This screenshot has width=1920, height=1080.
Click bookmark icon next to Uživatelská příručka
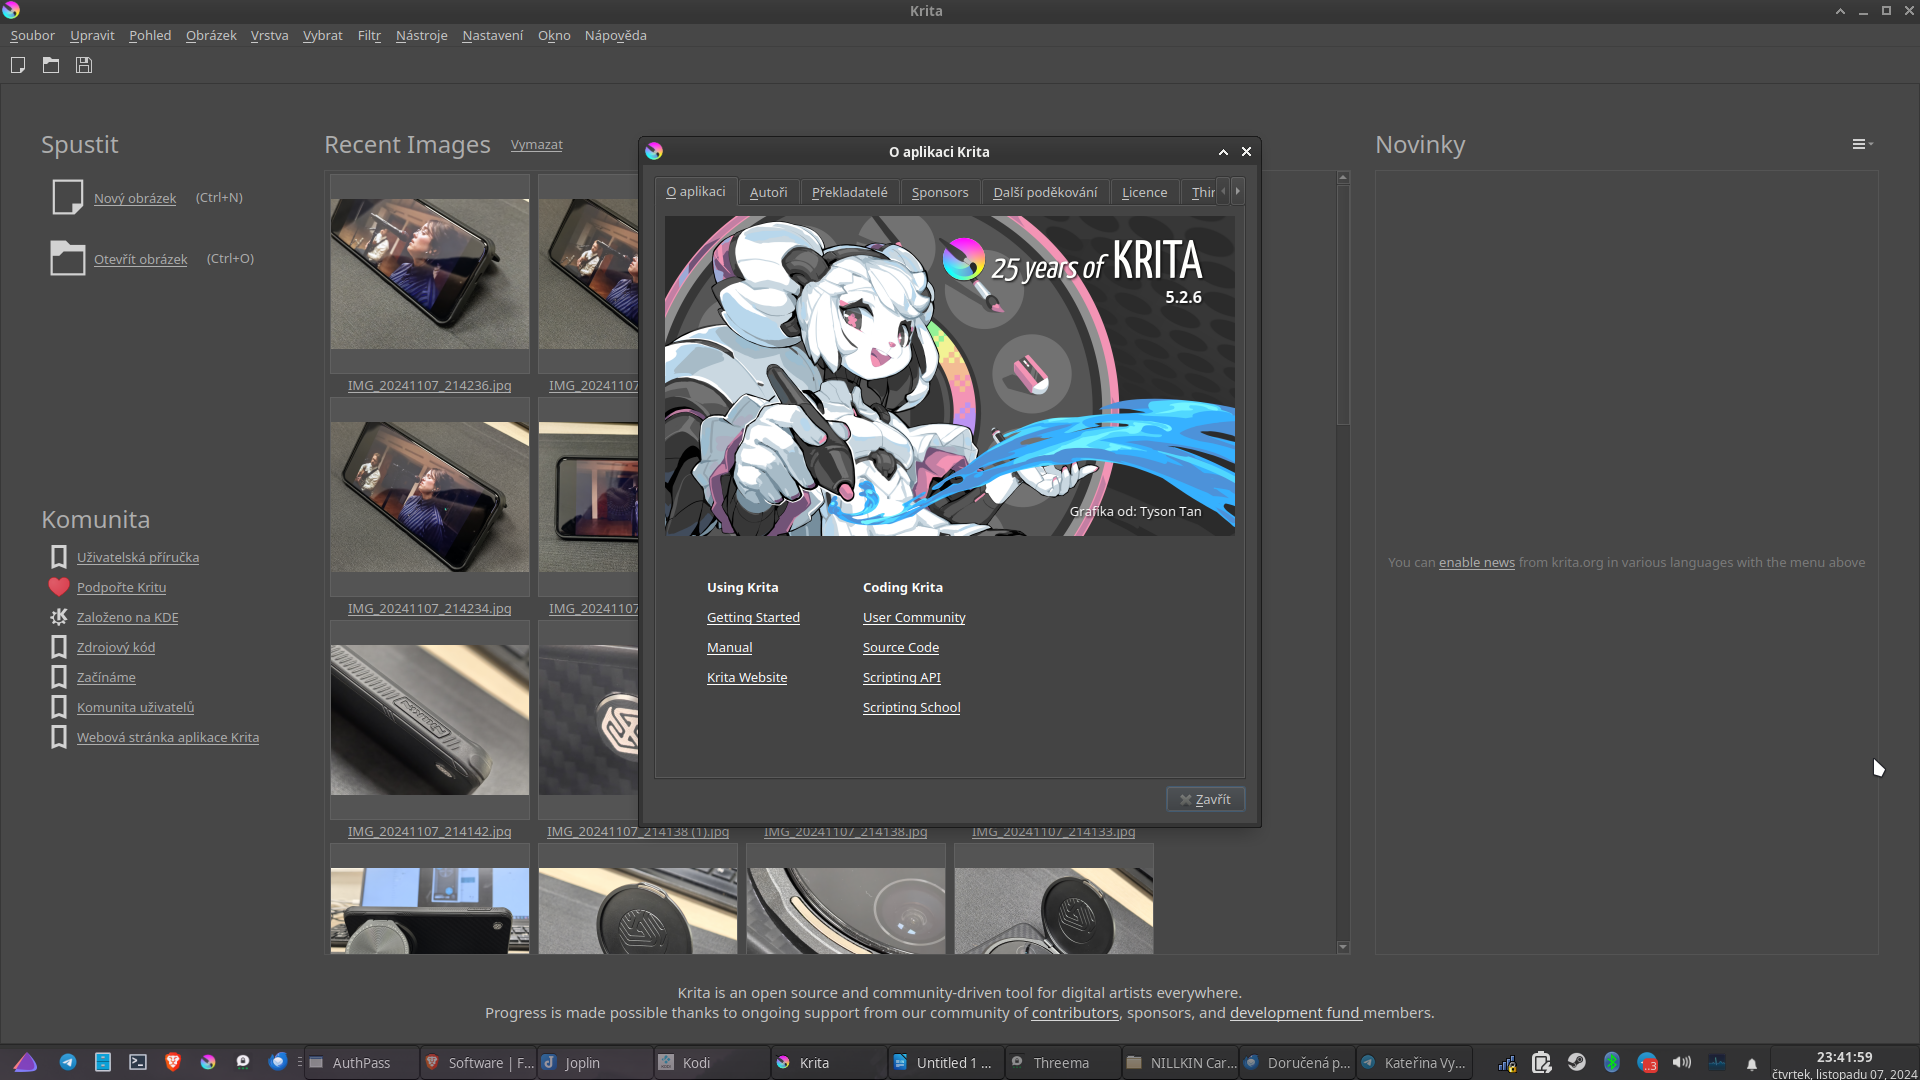(x=59, y=557)
